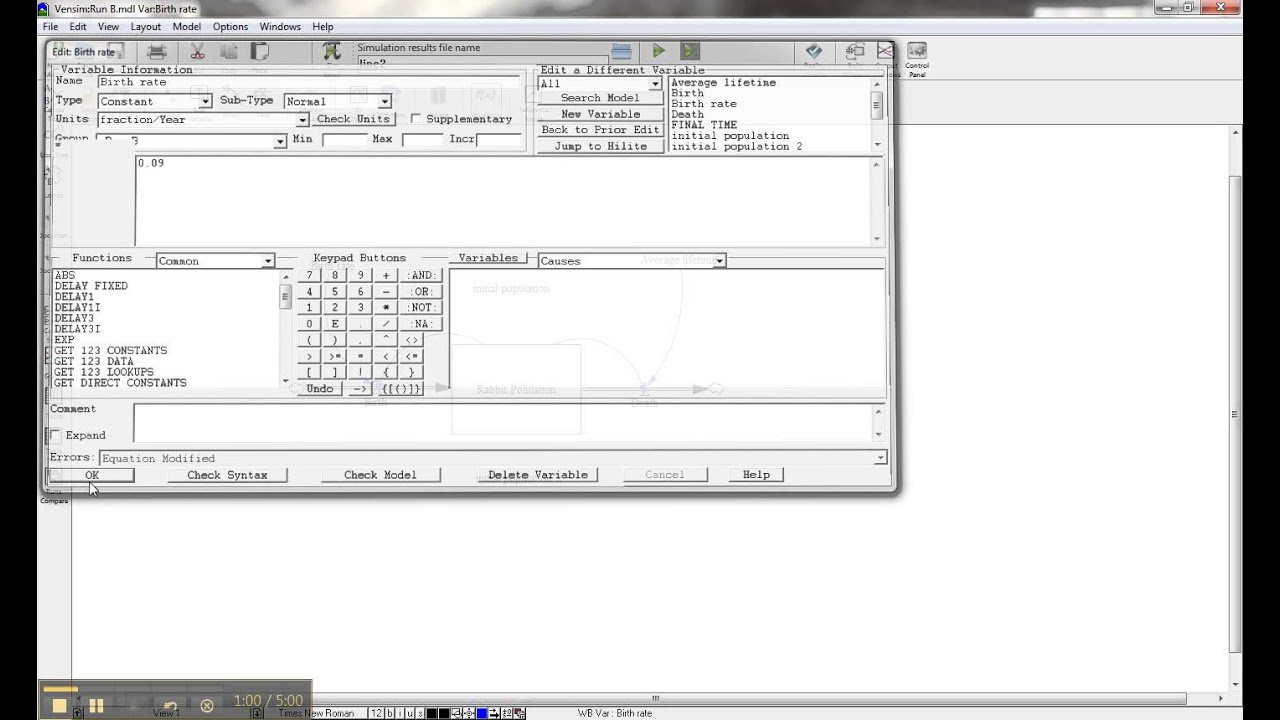Click the cut scissors icon
Viewport: 1280px width, 720px height.
point(197,51)
